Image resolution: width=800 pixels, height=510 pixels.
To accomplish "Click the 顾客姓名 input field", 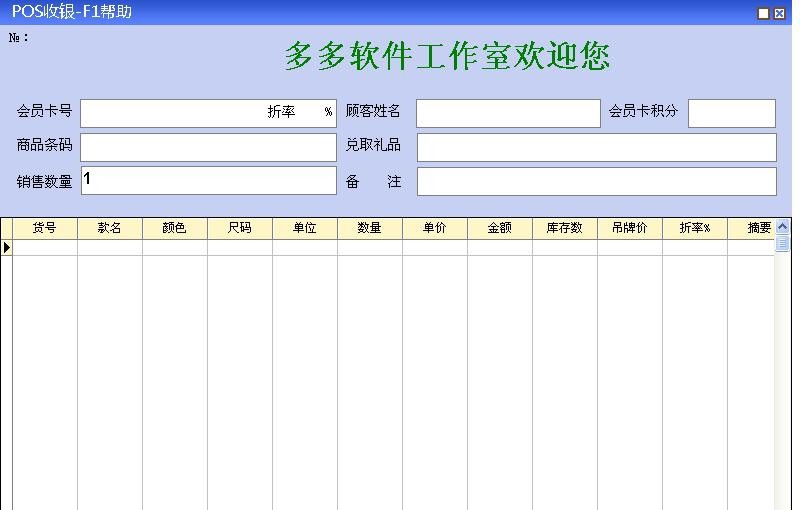I will tap(508, 113).
